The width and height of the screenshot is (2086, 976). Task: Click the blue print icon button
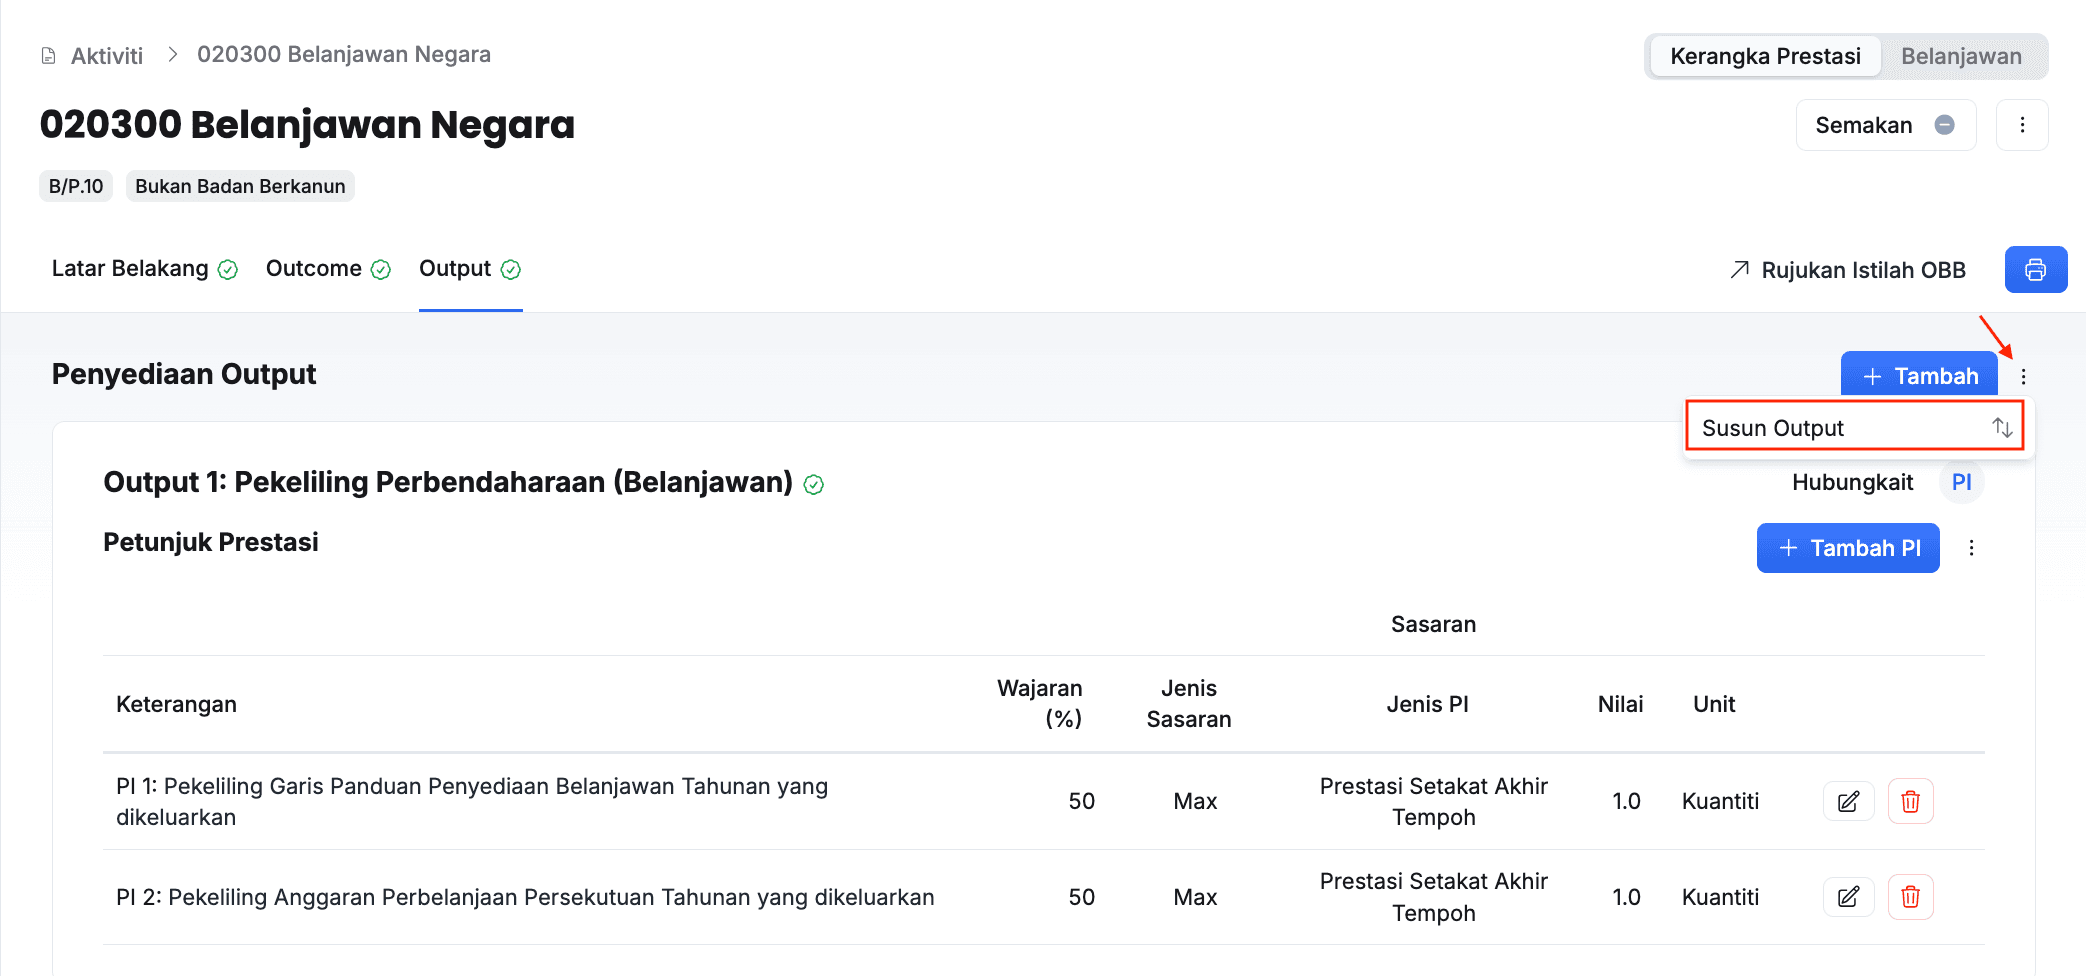pos(2035,270)
